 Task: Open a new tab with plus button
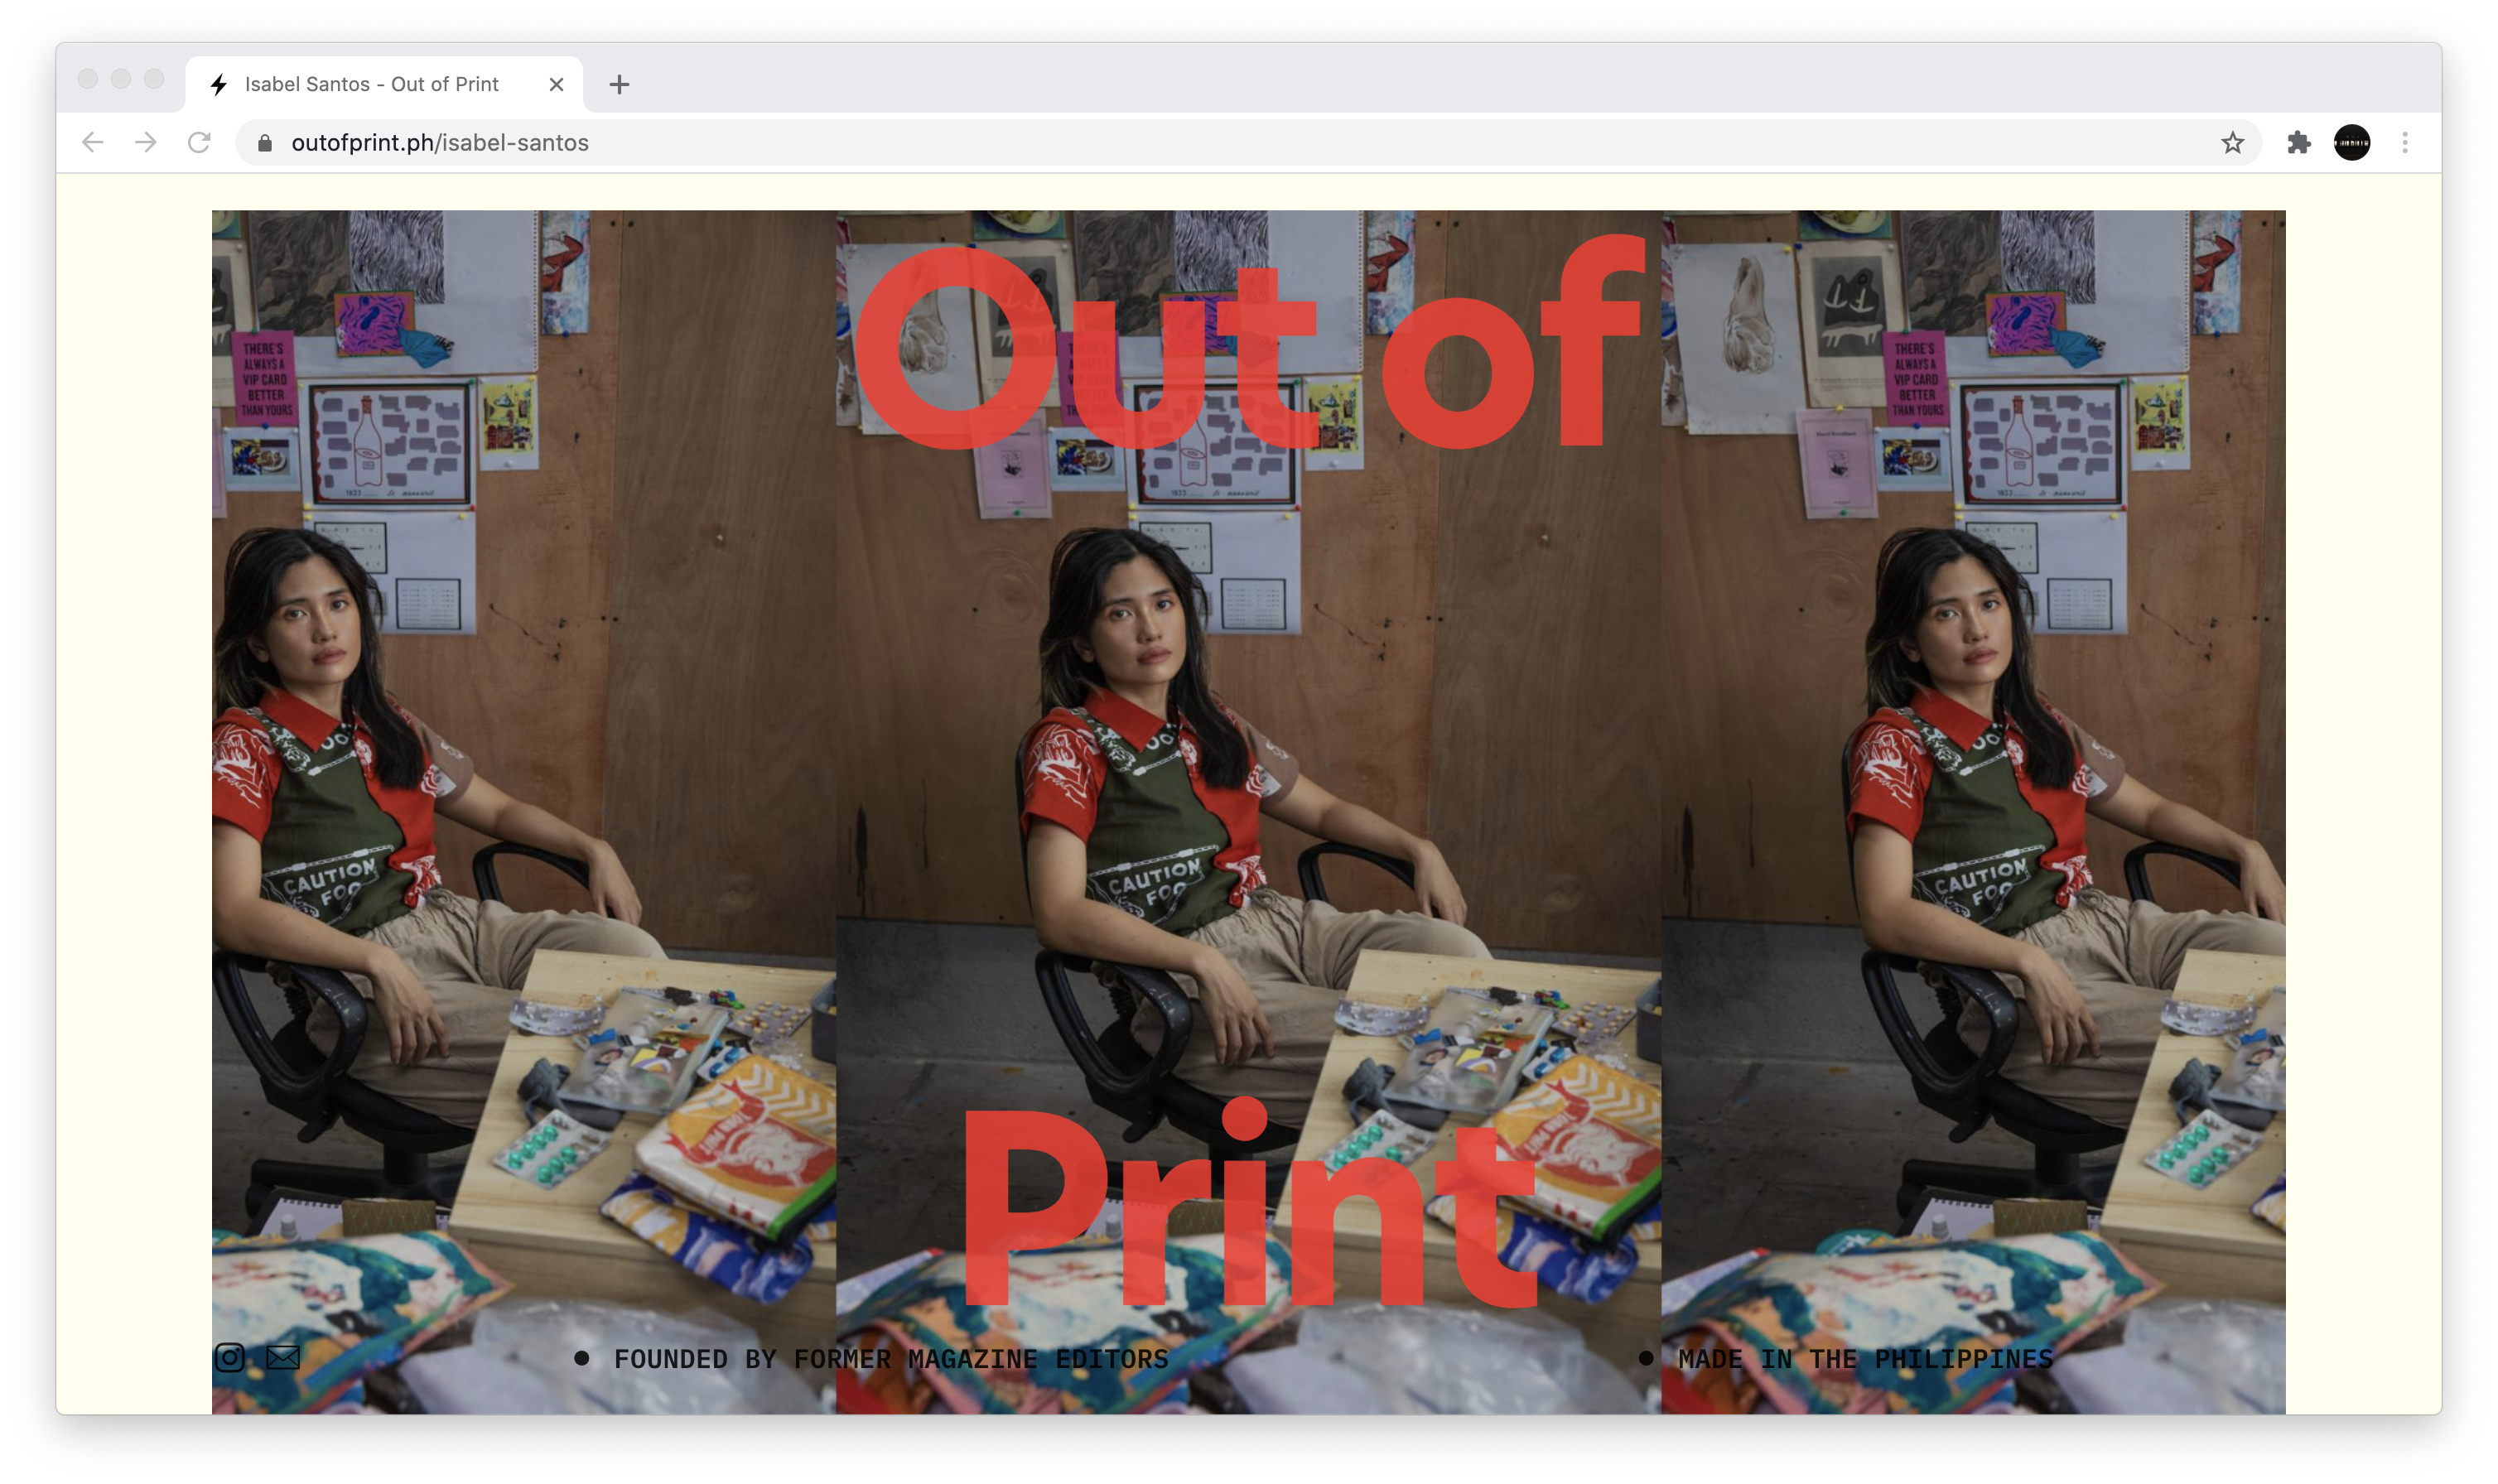click(x=619, y=85)
